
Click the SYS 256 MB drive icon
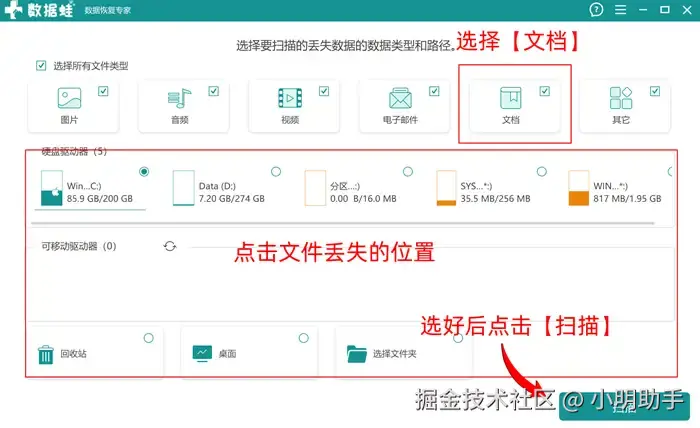tap(446, 188)
